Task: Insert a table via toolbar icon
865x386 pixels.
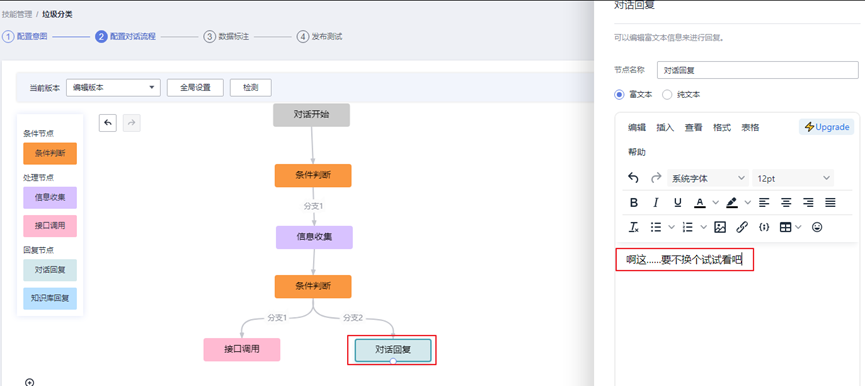Action: 786,227
